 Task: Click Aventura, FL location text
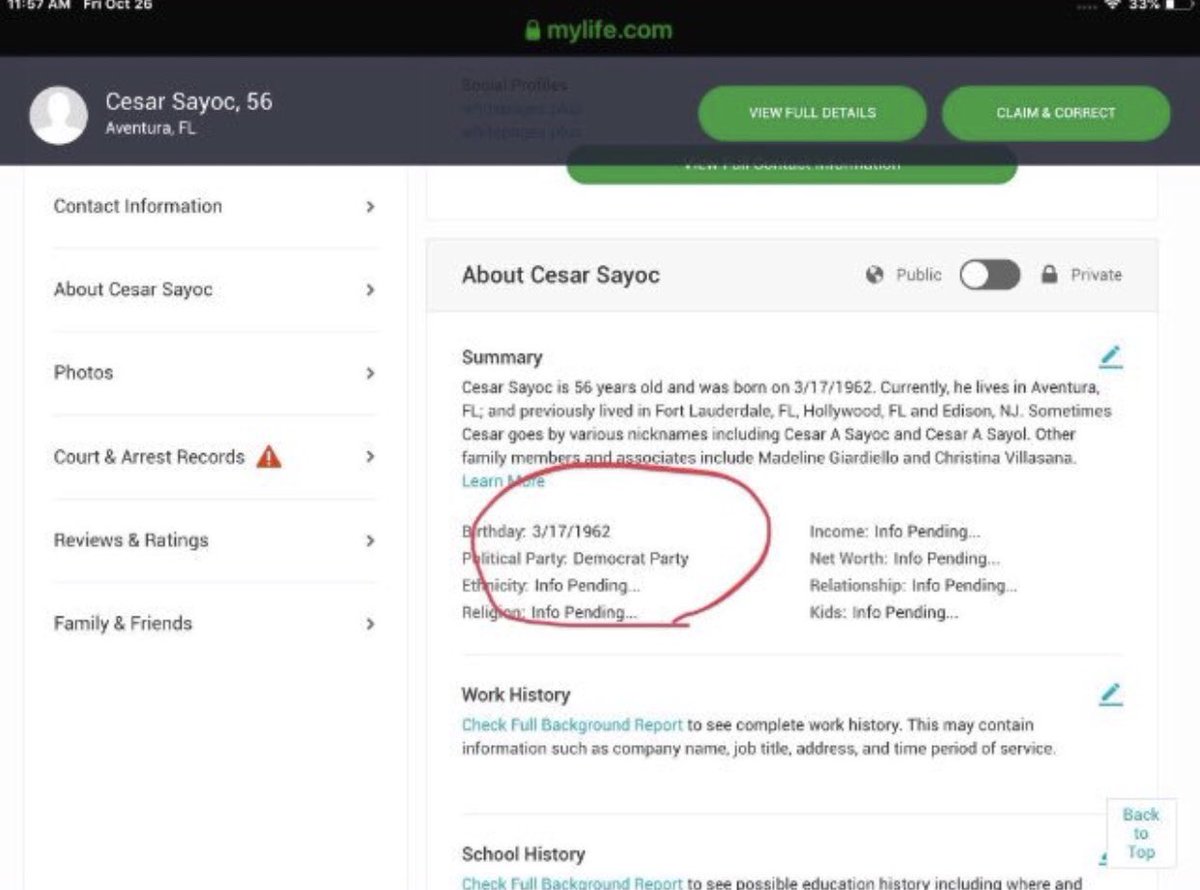151,129
